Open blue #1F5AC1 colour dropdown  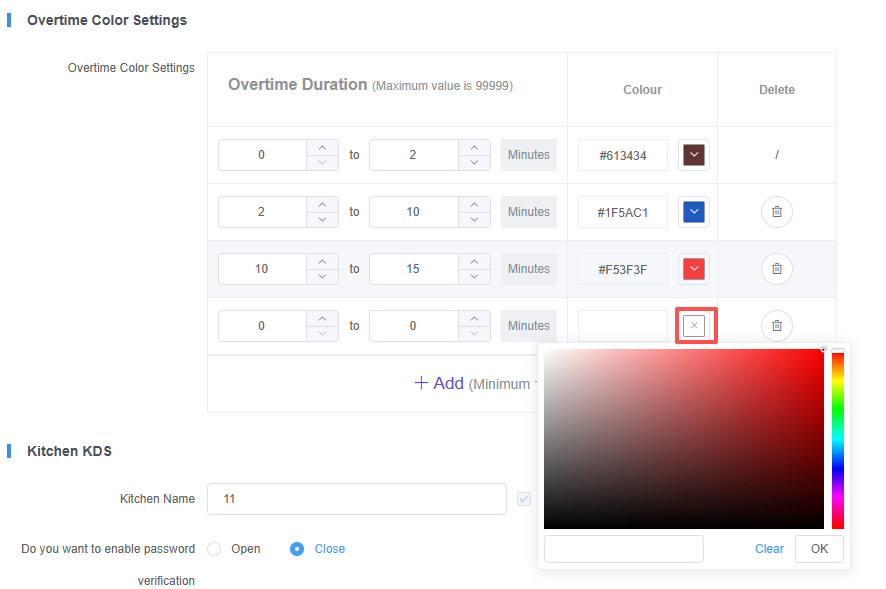[x=693, y=212]
